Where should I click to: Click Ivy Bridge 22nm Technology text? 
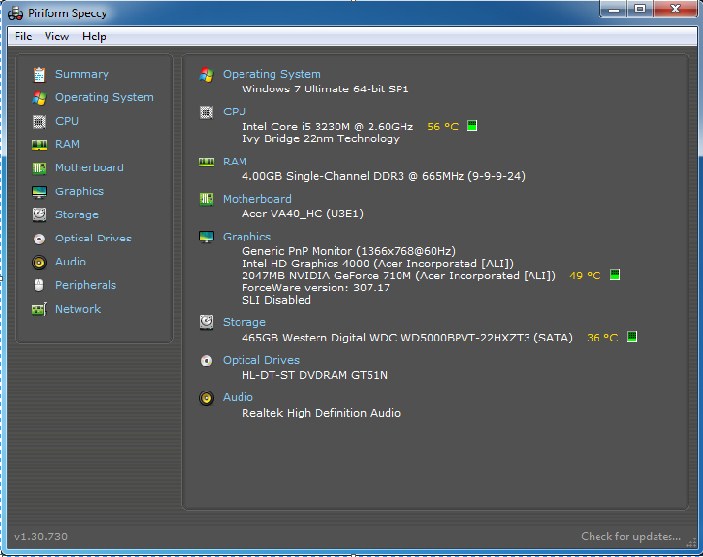point(321,139)
